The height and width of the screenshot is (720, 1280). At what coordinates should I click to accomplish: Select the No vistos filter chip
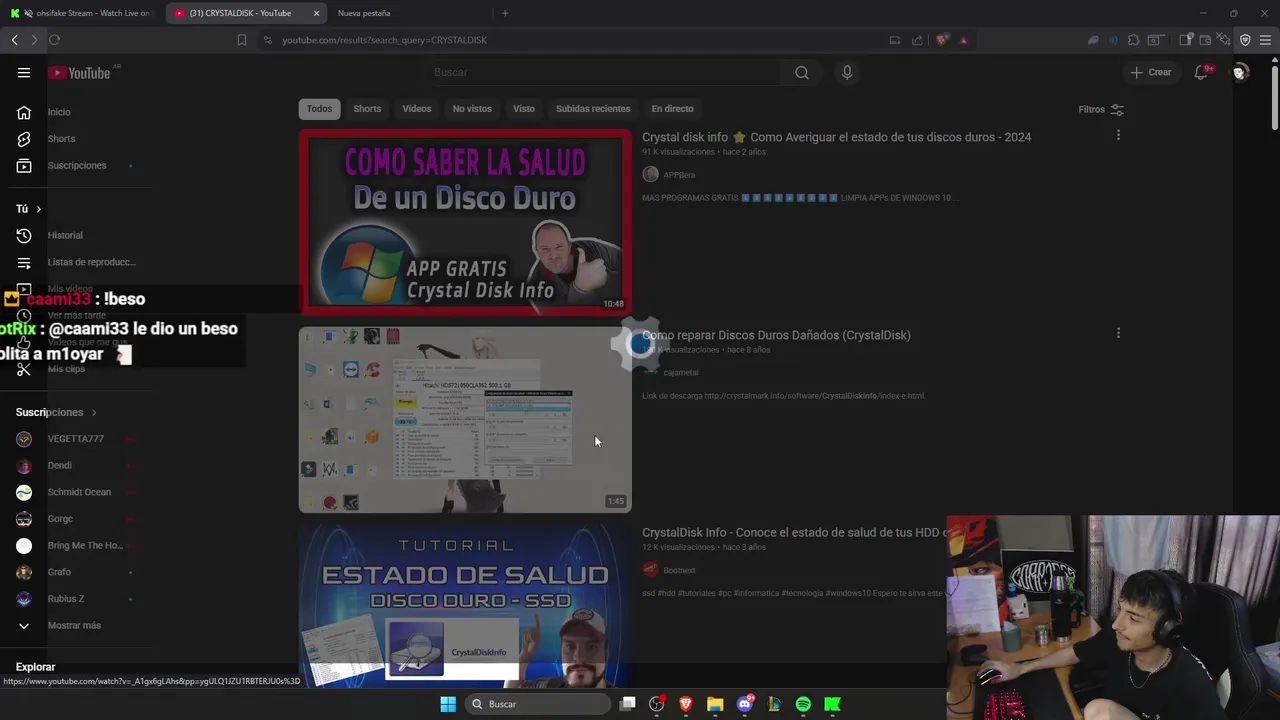tap(472, 109)
